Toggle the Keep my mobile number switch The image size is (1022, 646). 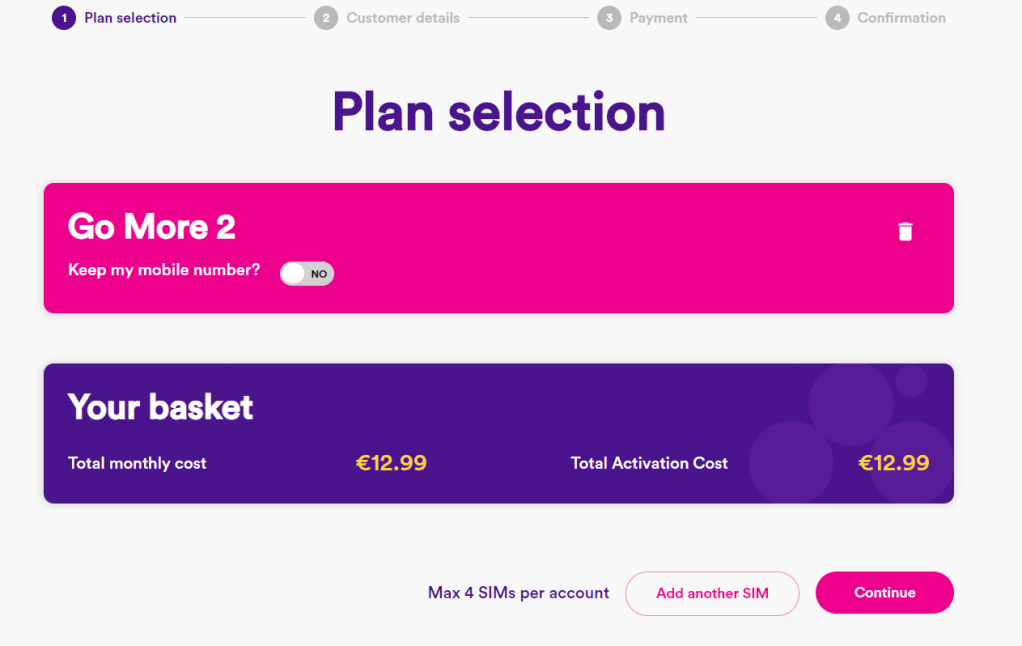click(x=307, y=273)
